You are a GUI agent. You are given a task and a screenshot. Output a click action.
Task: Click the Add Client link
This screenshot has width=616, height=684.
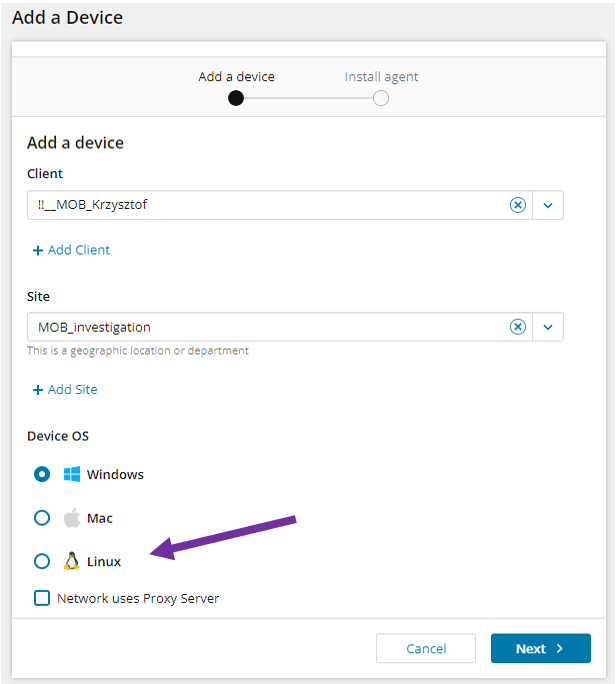pos(79,250)
